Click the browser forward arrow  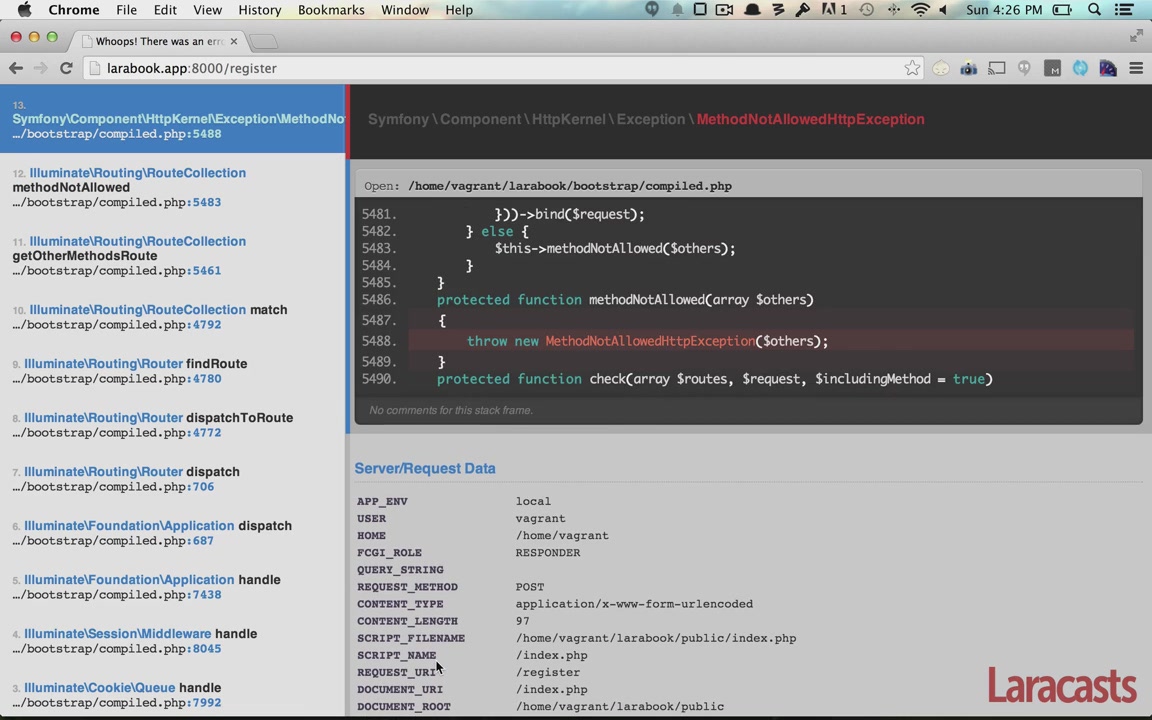(x=40, y=68)
